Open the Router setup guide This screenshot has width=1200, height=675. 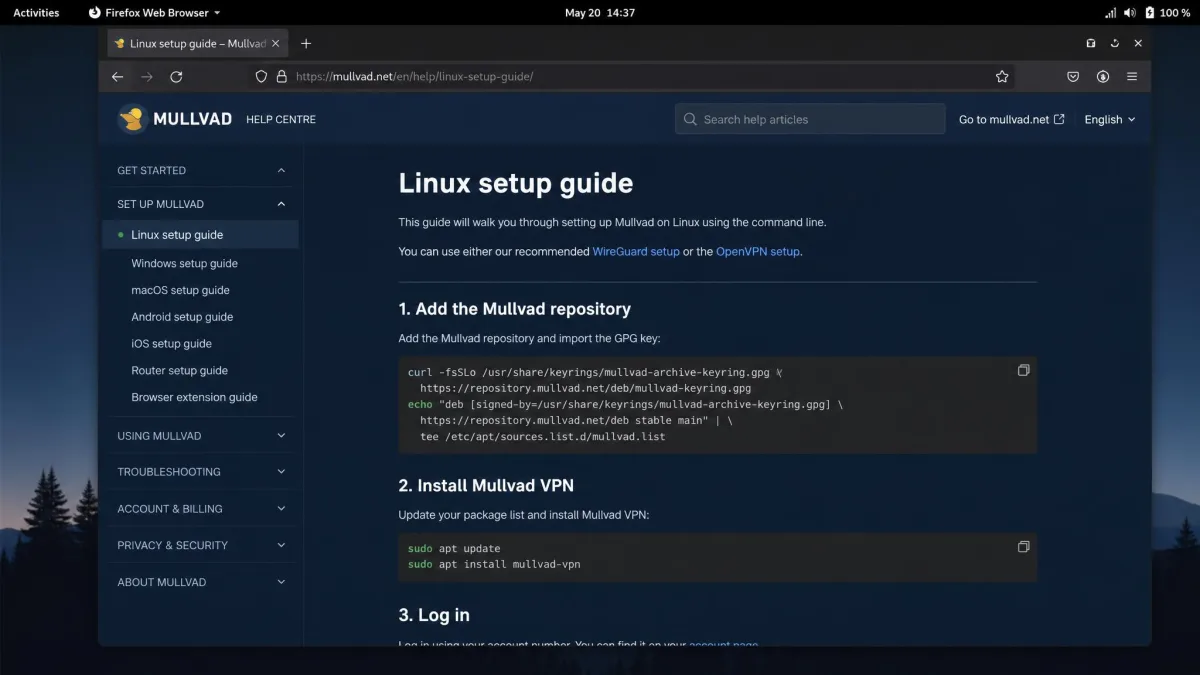click(180, 371)
